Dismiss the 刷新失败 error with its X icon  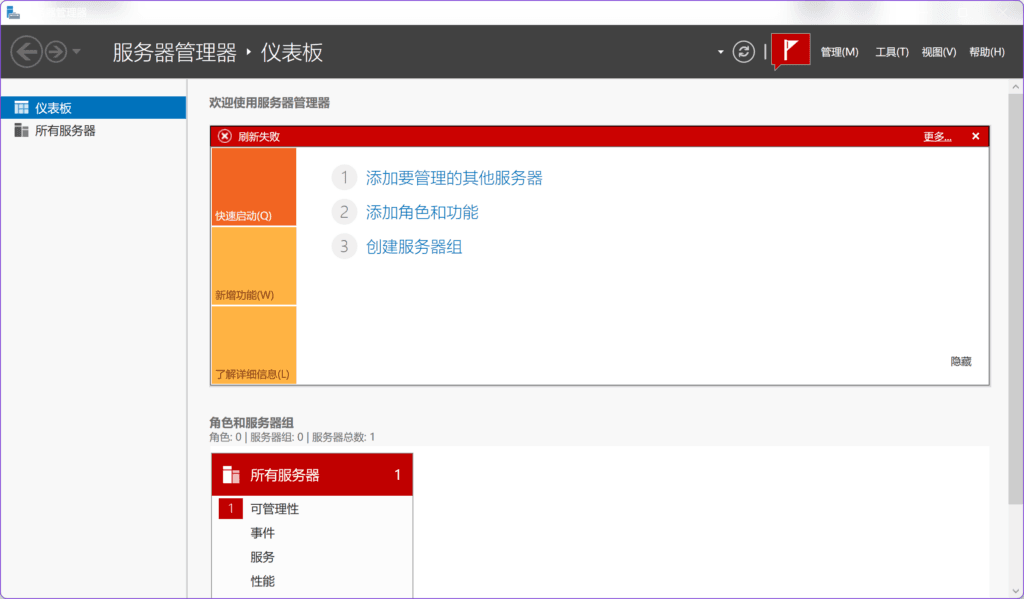(975, 136)
